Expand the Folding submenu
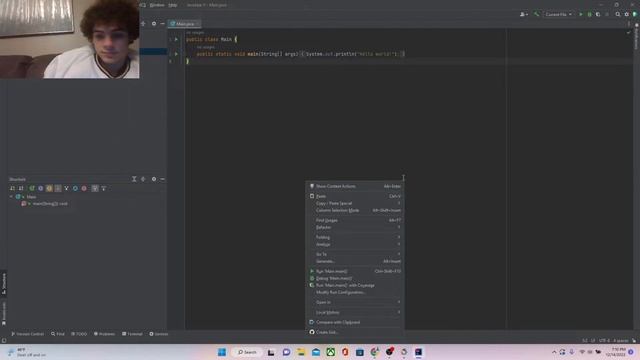Viewport: 640px width, 360px height. [355, 237]
